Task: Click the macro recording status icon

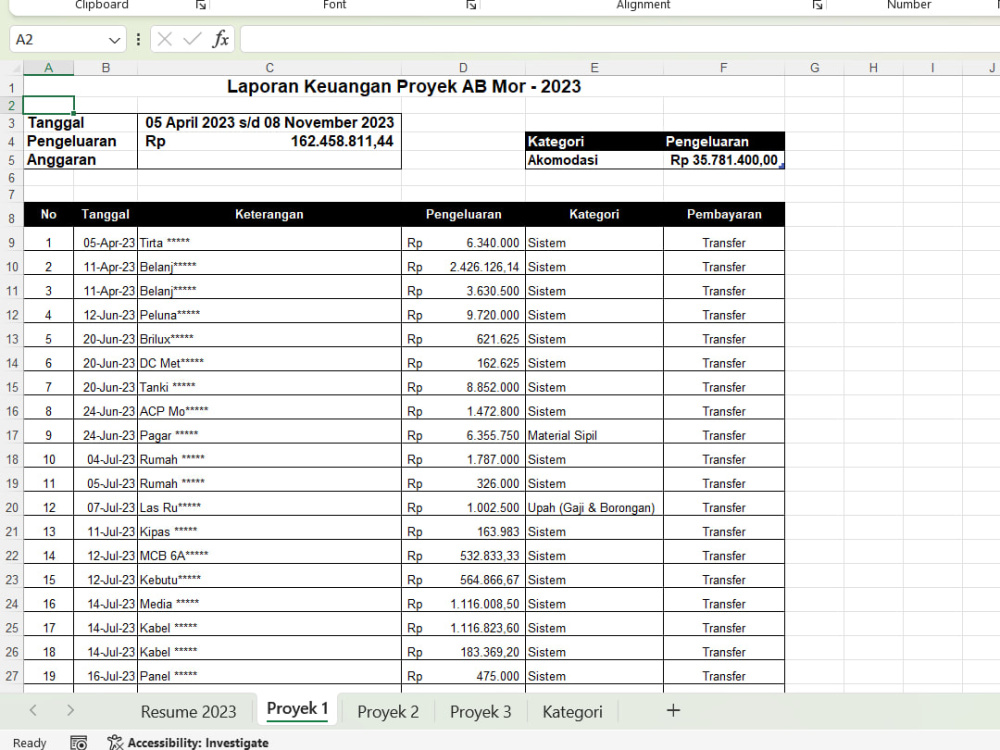Action: click(x=78, y=742)
